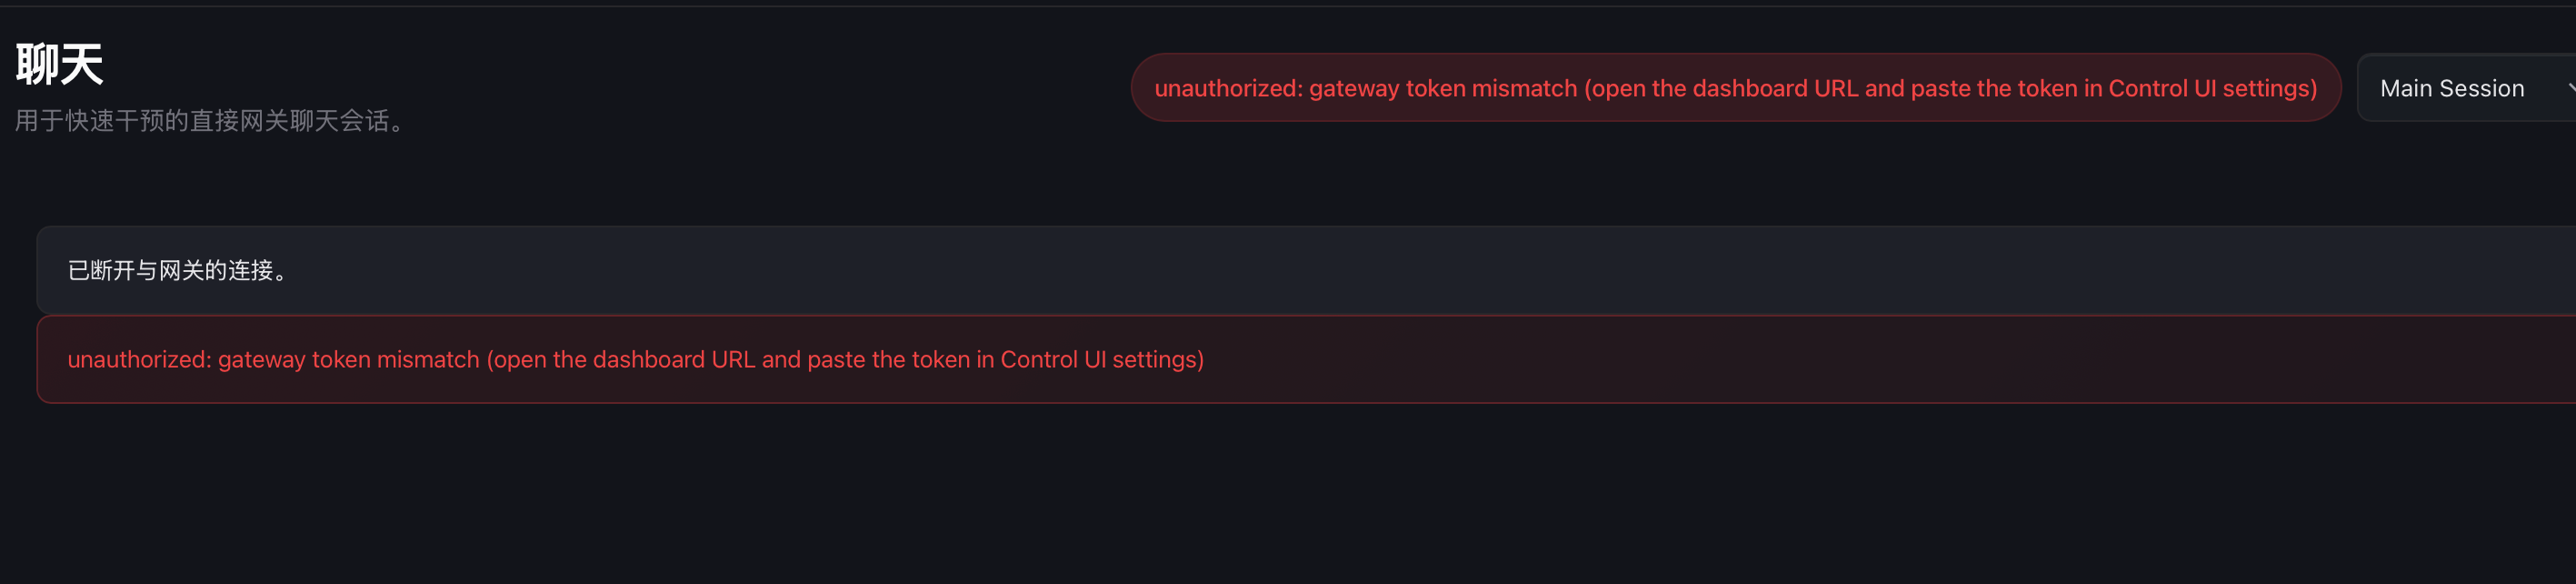The width and height of the screenshot is (2576, 584).
Task: Select the red unauthorized banner in chat
Action: 1300,360
